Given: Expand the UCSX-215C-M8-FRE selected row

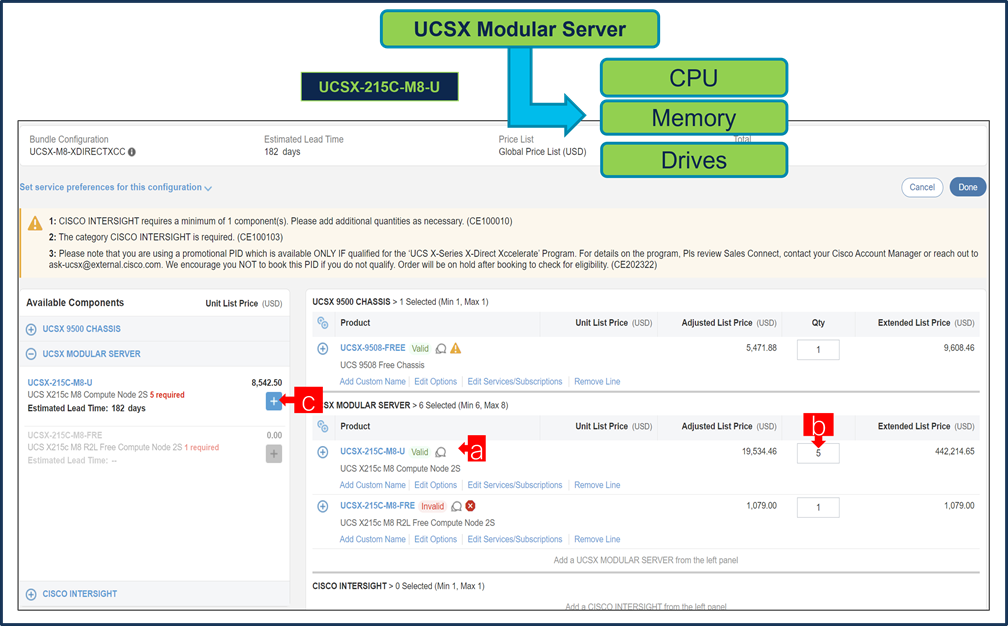Looking at the screenshot, I should point(323,506).
